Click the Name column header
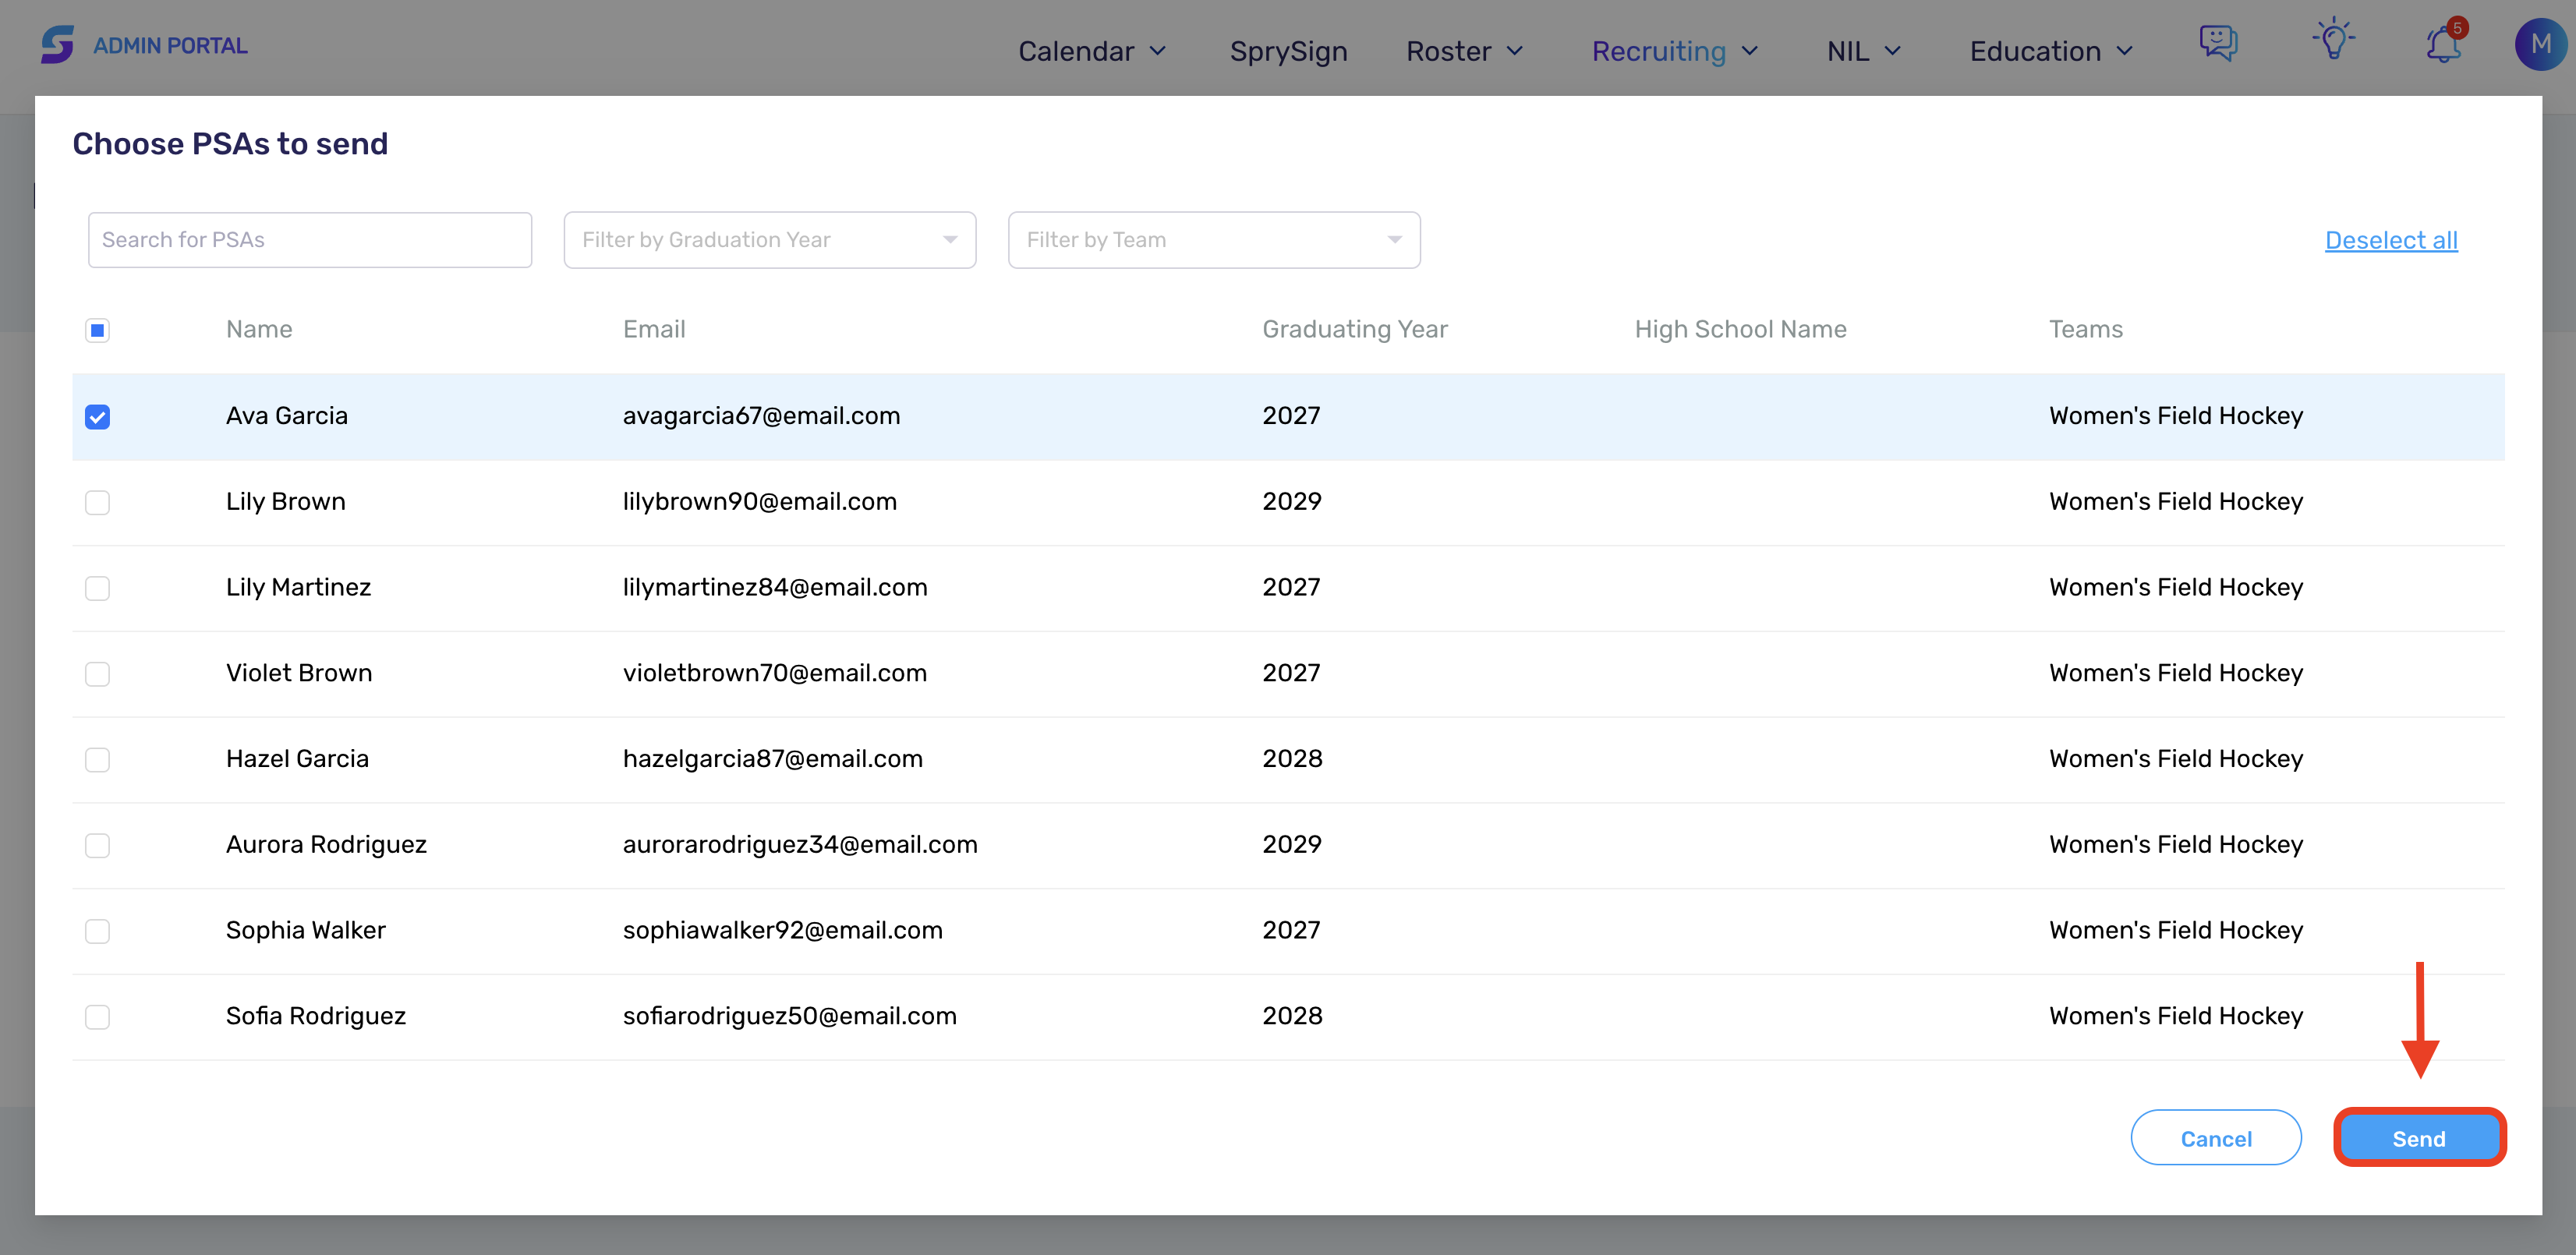 pos(259,329)
